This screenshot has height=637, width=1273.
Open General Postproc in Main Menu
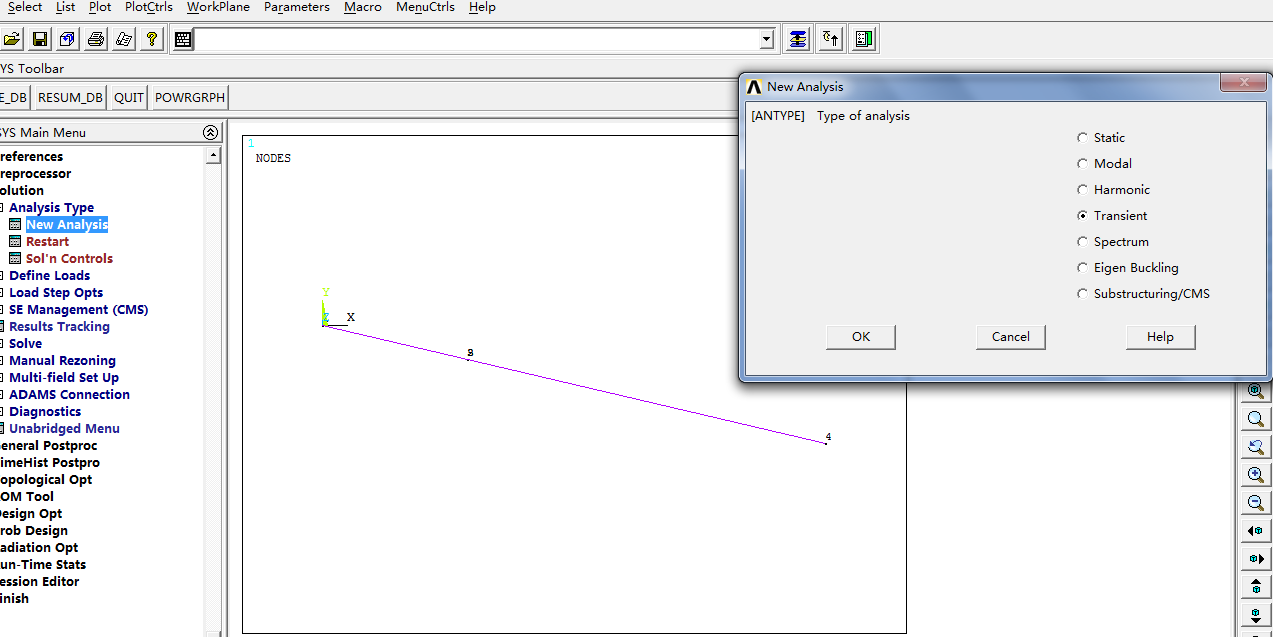click(x=48, y=446)
